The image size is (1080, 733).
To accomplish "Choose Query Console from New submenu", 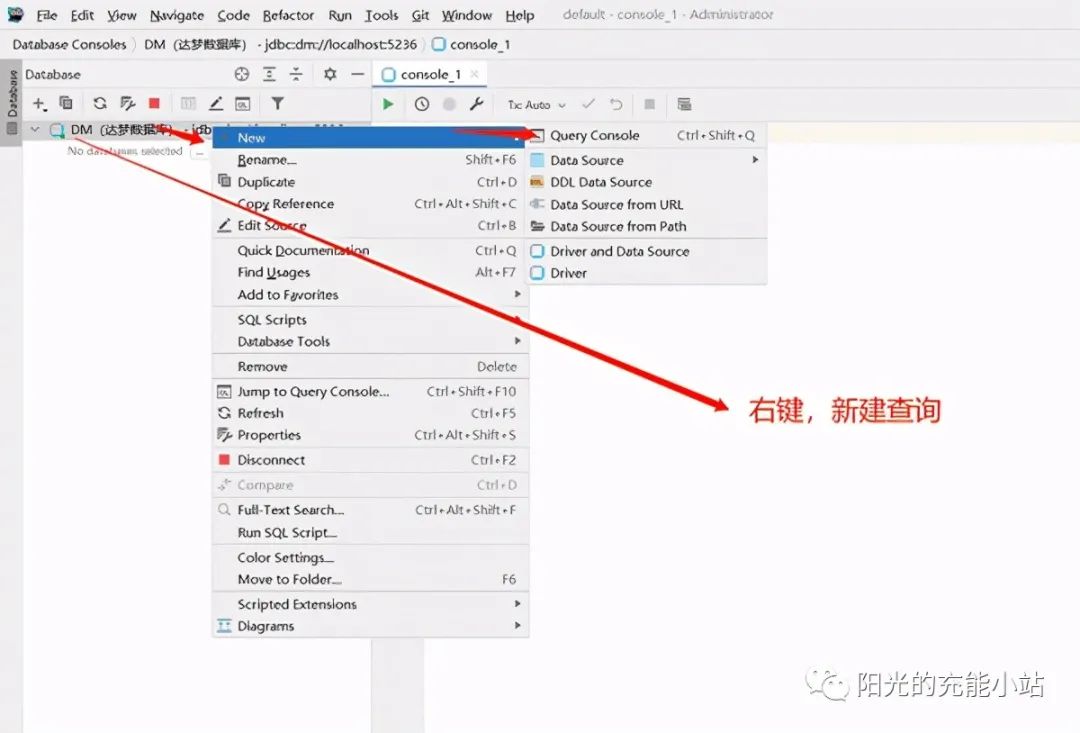I will pos(647,136).
